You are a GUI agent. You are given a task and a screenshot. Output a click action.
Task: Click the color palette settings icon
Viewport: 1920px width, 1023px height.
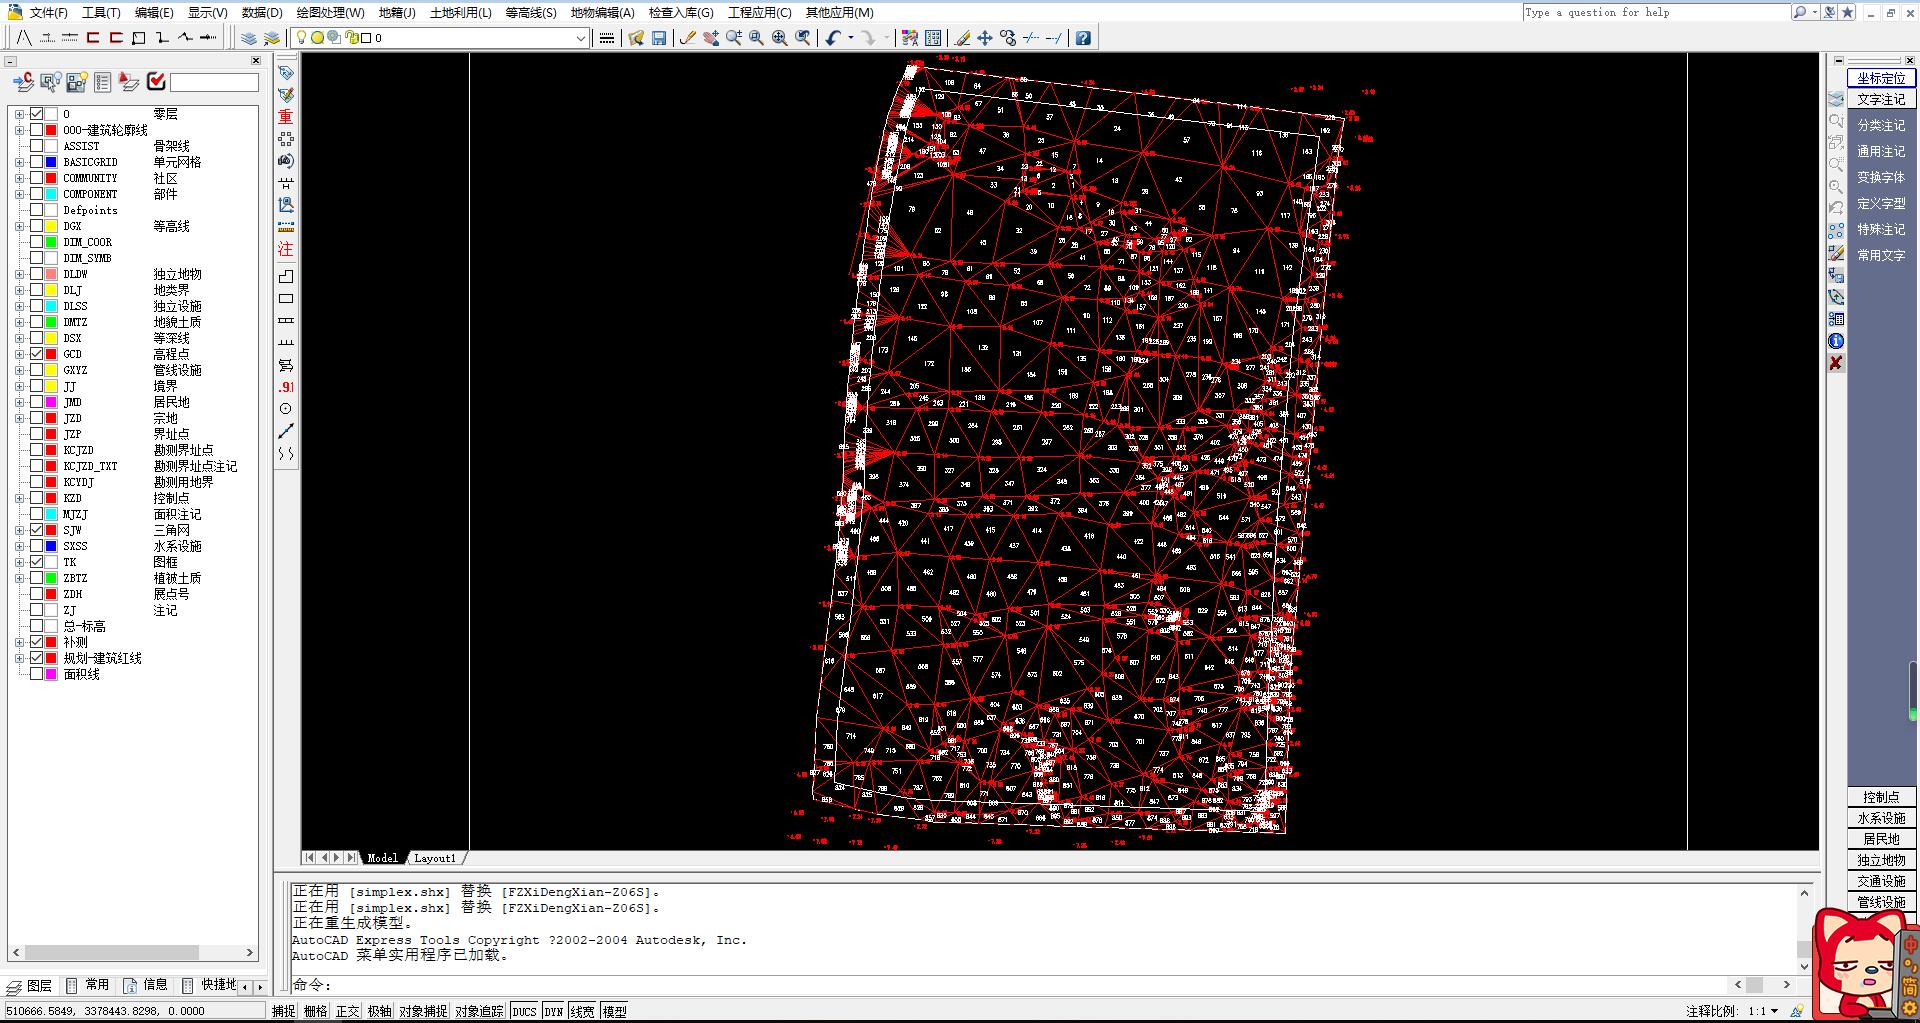[909, 38]
